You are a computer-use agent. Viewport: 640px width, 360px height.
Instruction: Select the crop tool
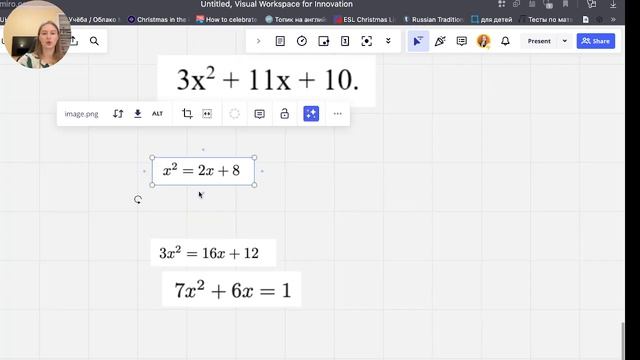tap(187, 114)
